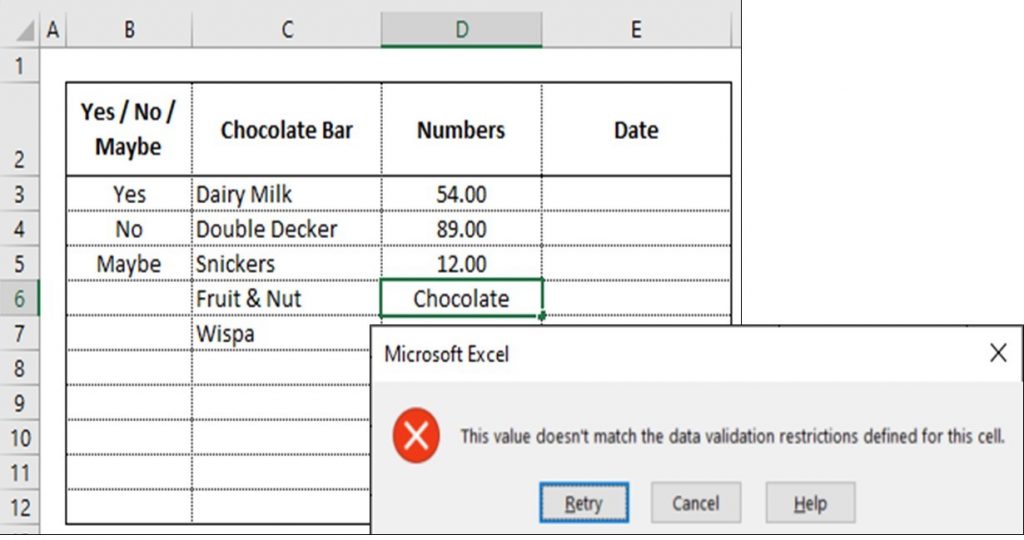Select the Date header cell

[636, 130]
